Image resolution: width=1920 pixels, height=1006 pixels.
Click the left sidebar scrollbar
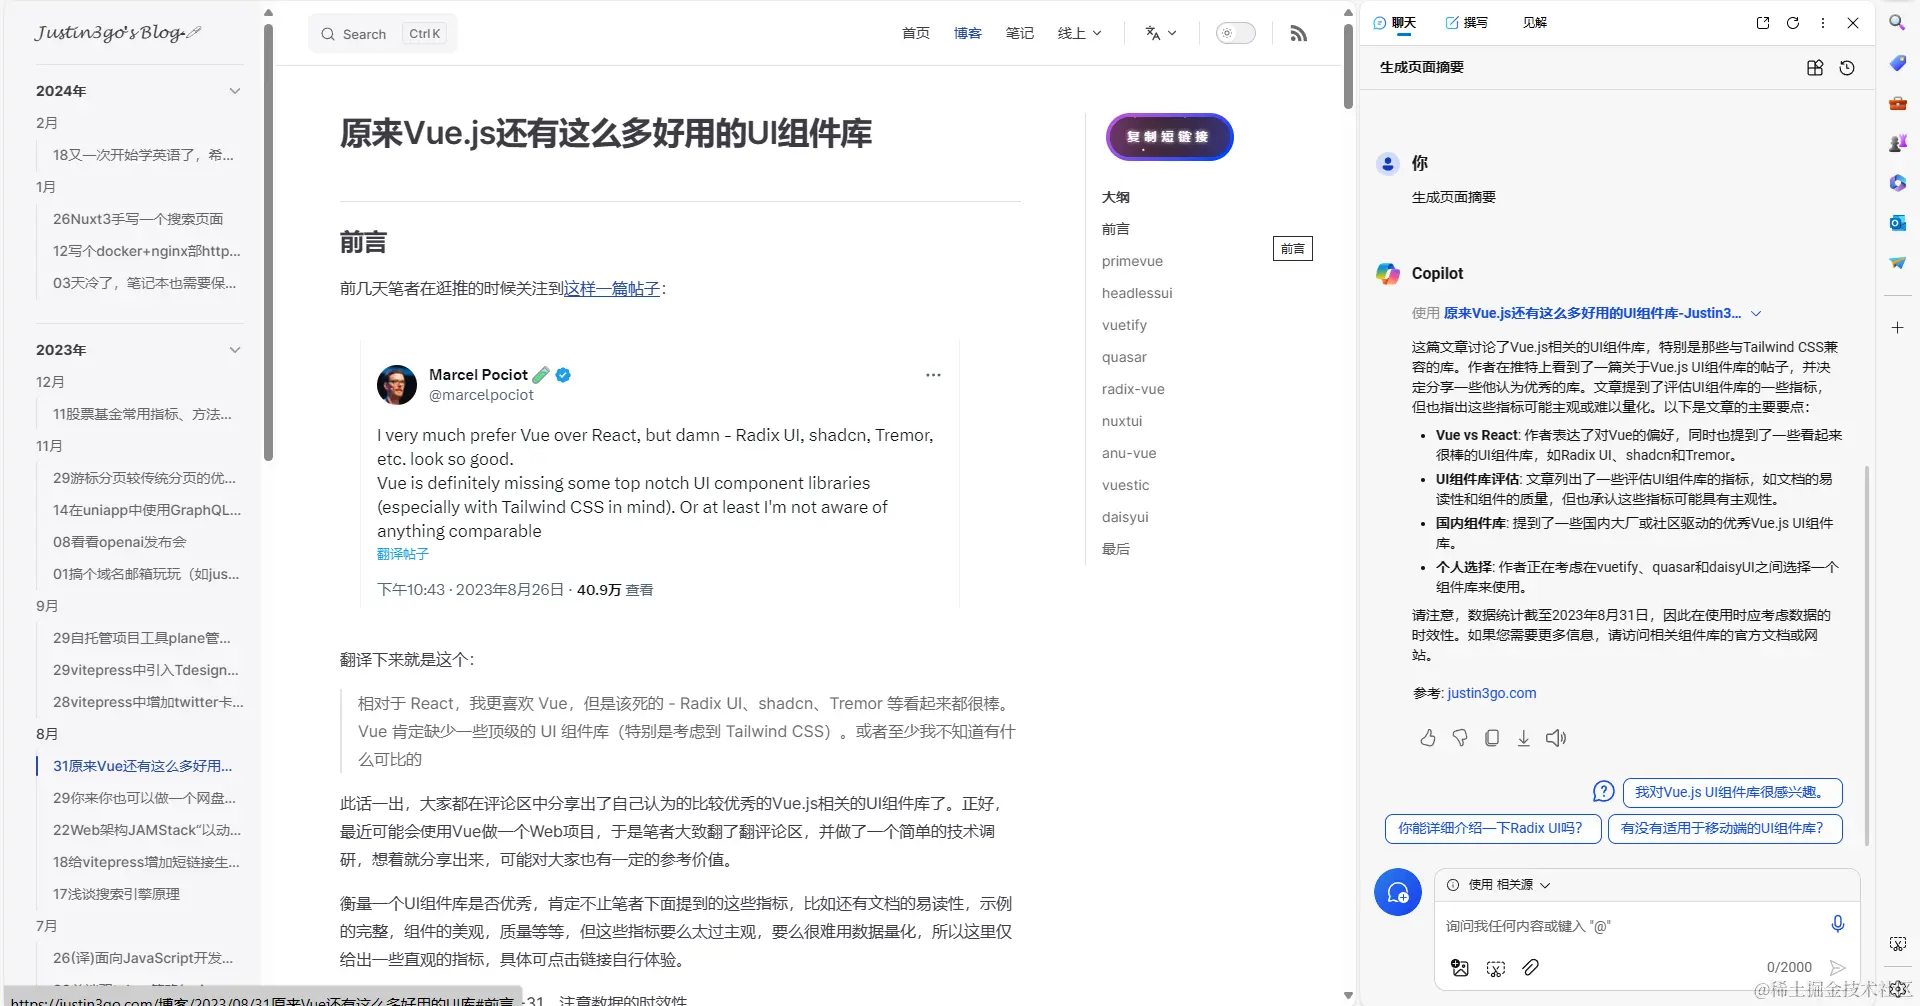(268, 243)
